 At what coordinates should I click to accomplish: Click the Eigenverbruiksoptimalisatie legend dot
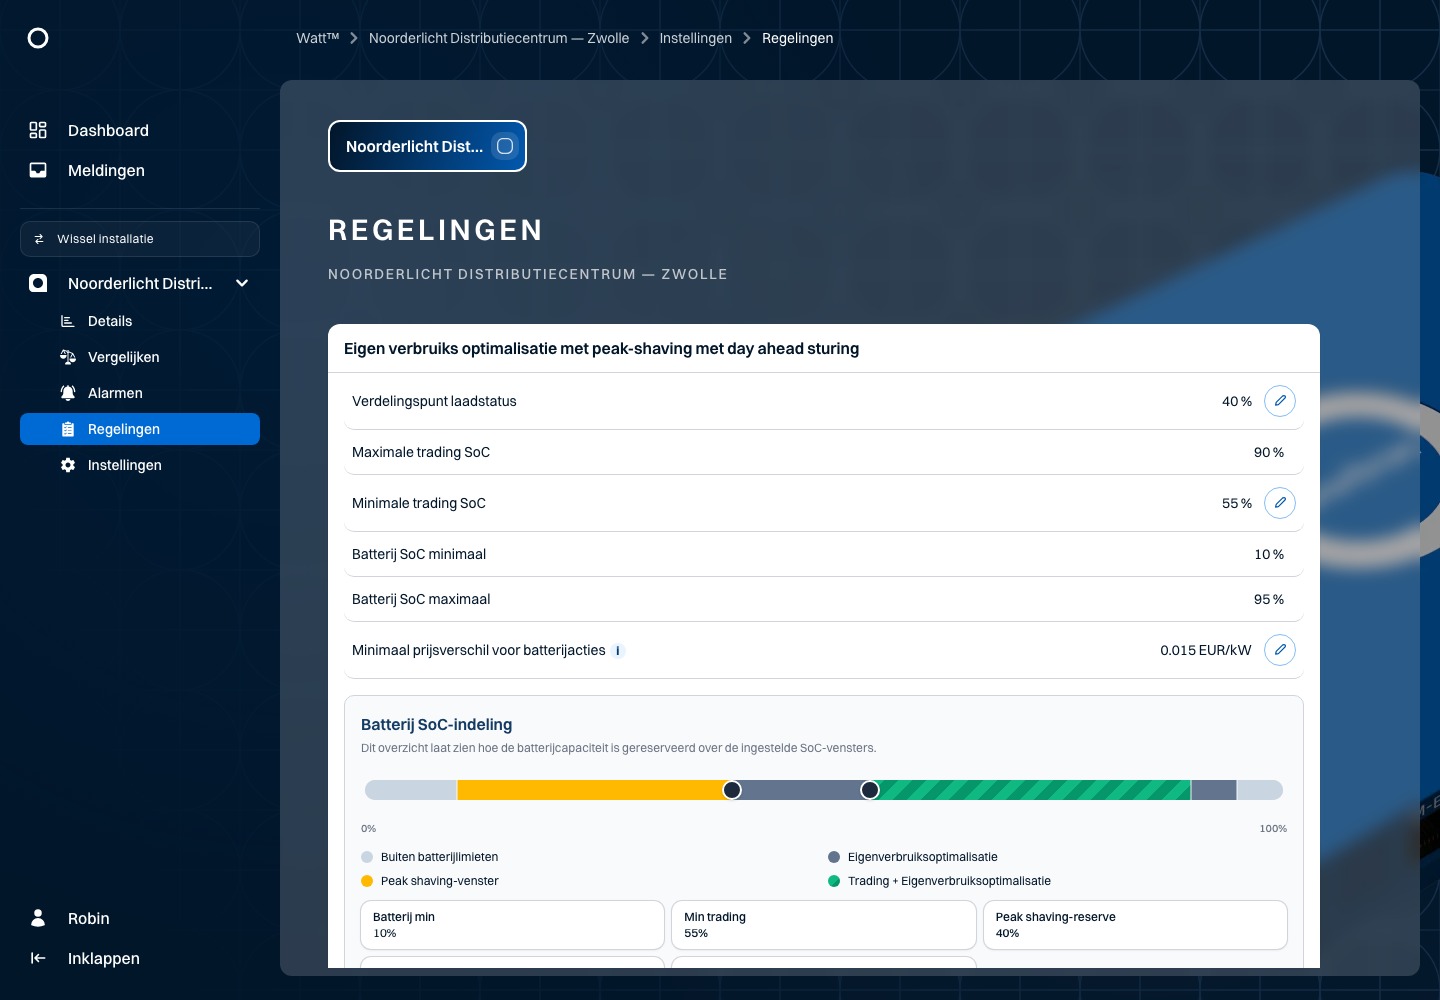(834, 857)
